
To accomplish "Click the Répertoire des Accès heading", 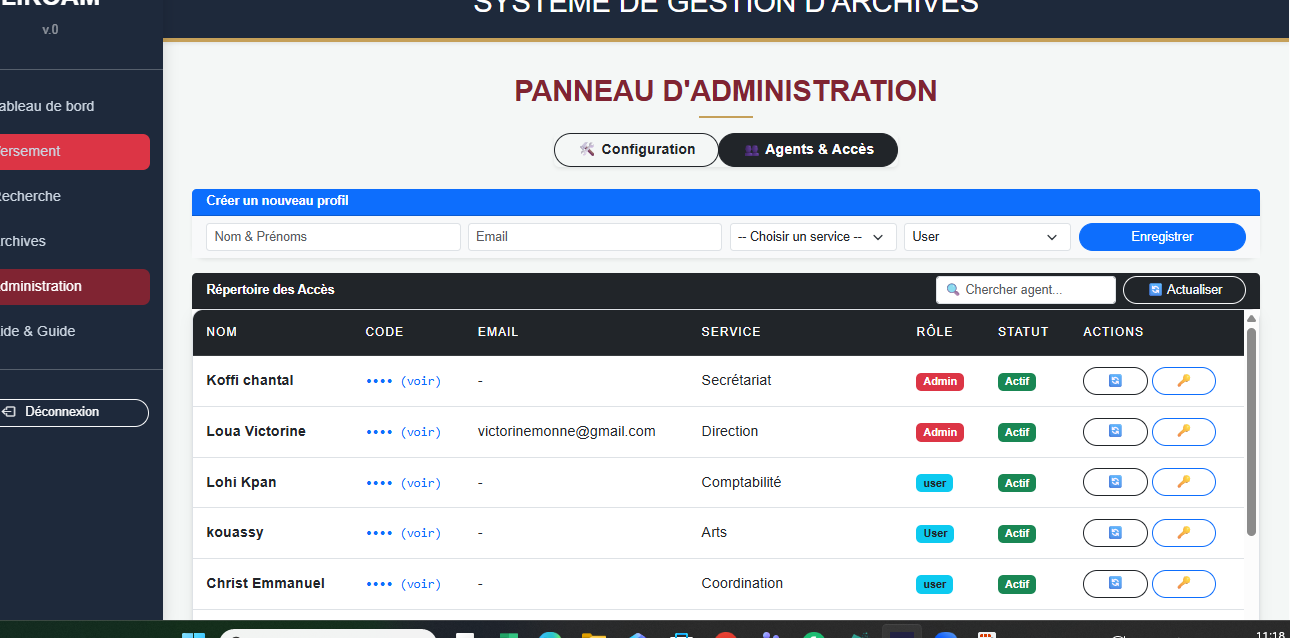I will point(270,290).
